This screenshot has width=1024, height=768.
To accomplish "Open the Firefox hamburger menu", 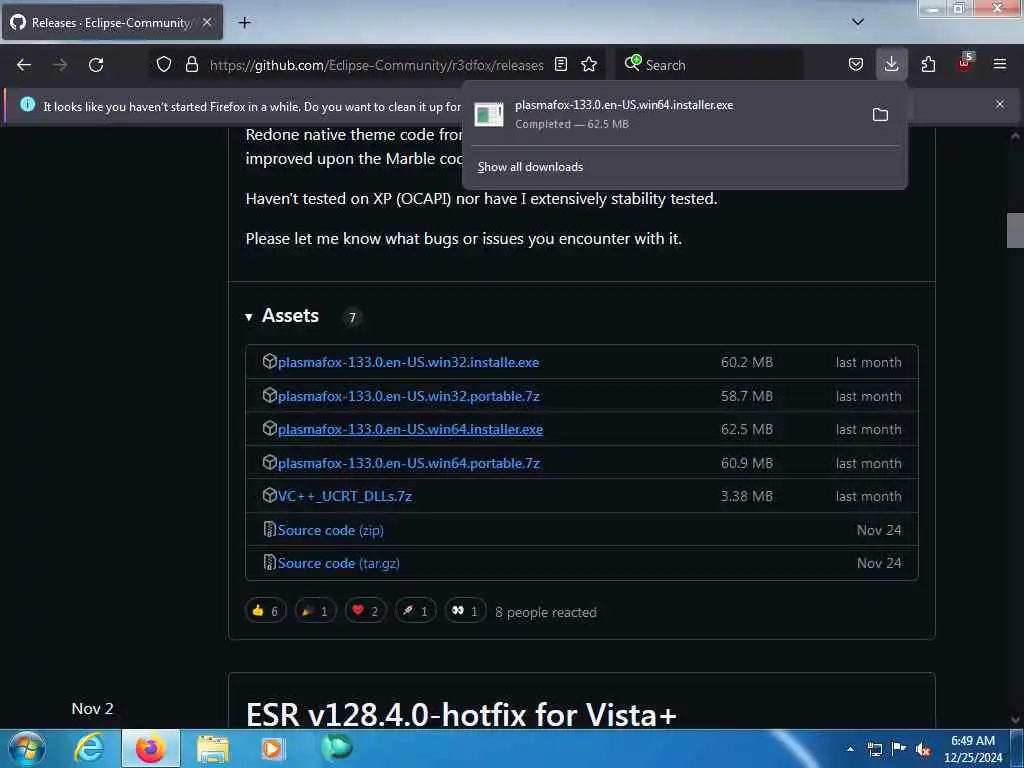I will (x=1000, y=65).
